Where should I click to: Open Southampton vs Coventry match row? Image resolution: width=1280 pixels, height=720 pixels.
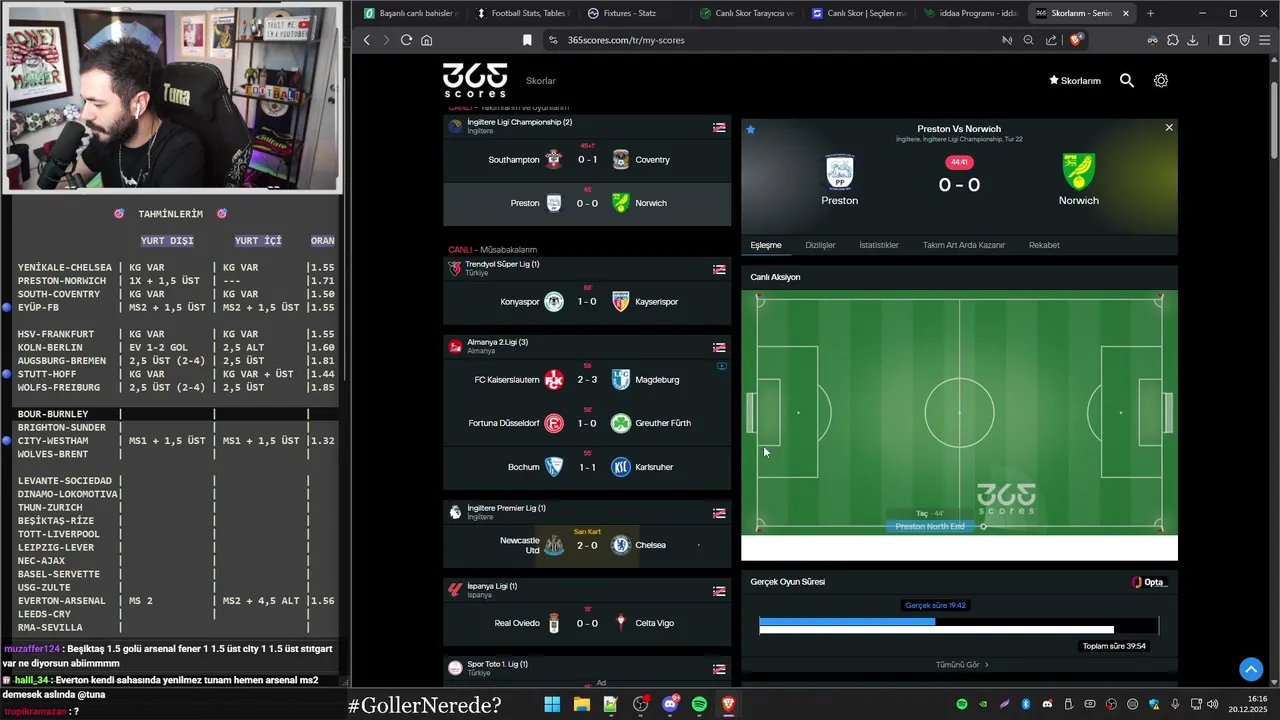tap(587, 160)
